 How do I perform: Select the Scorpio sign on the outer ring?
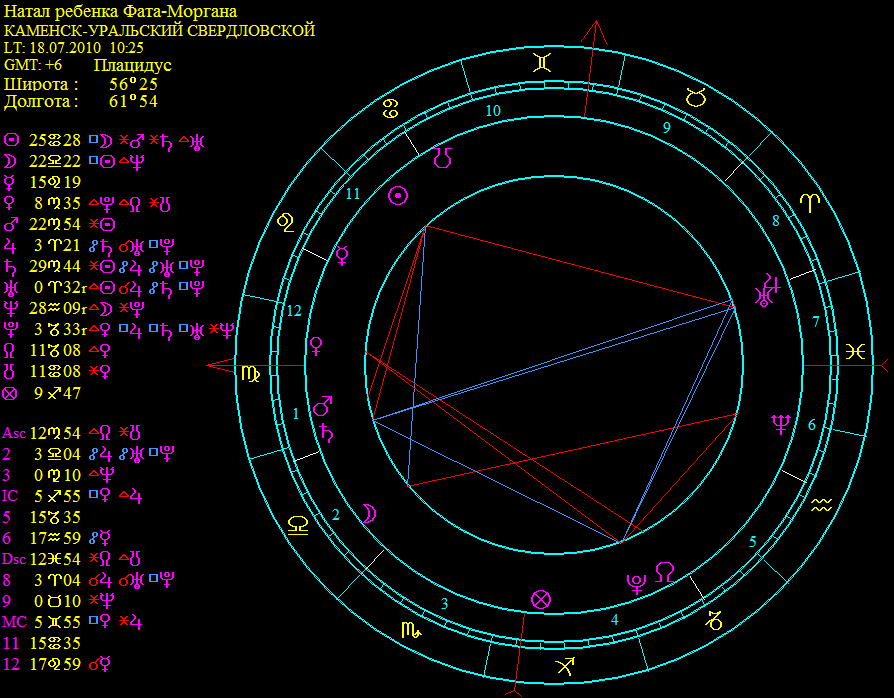[x=411, y=630]
